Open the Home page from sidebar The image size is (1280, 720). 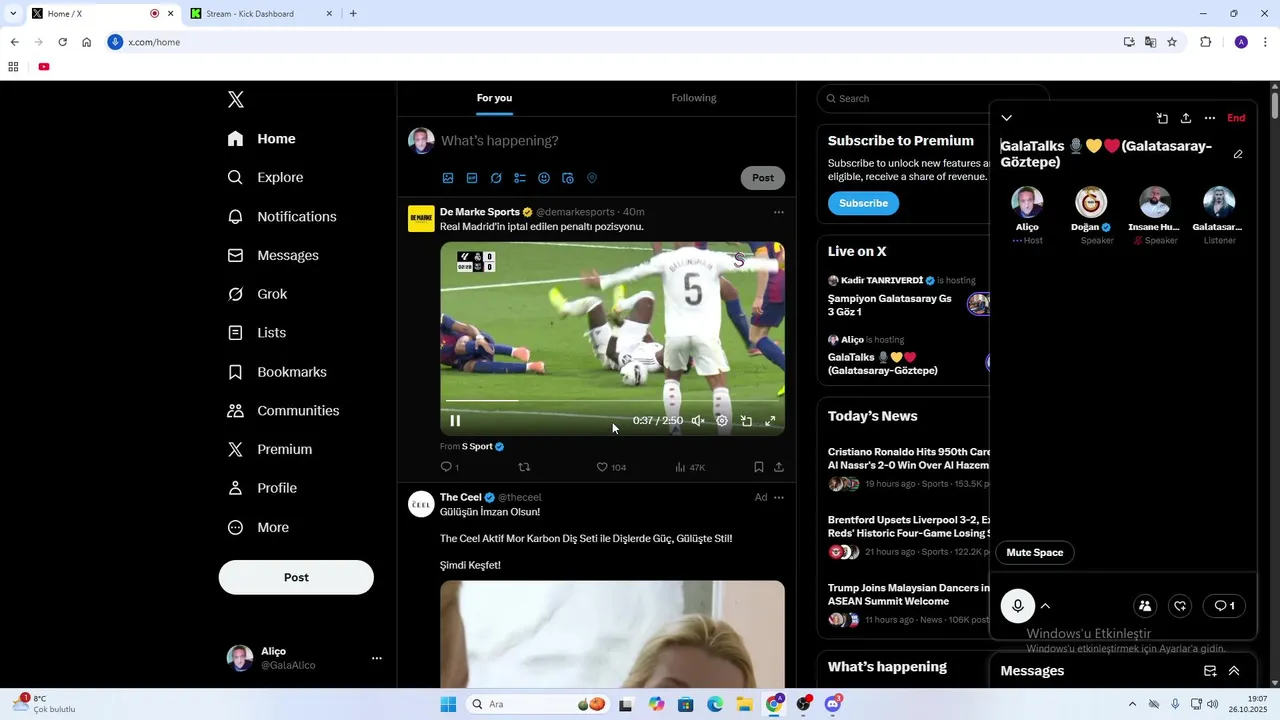coord(261,139)
